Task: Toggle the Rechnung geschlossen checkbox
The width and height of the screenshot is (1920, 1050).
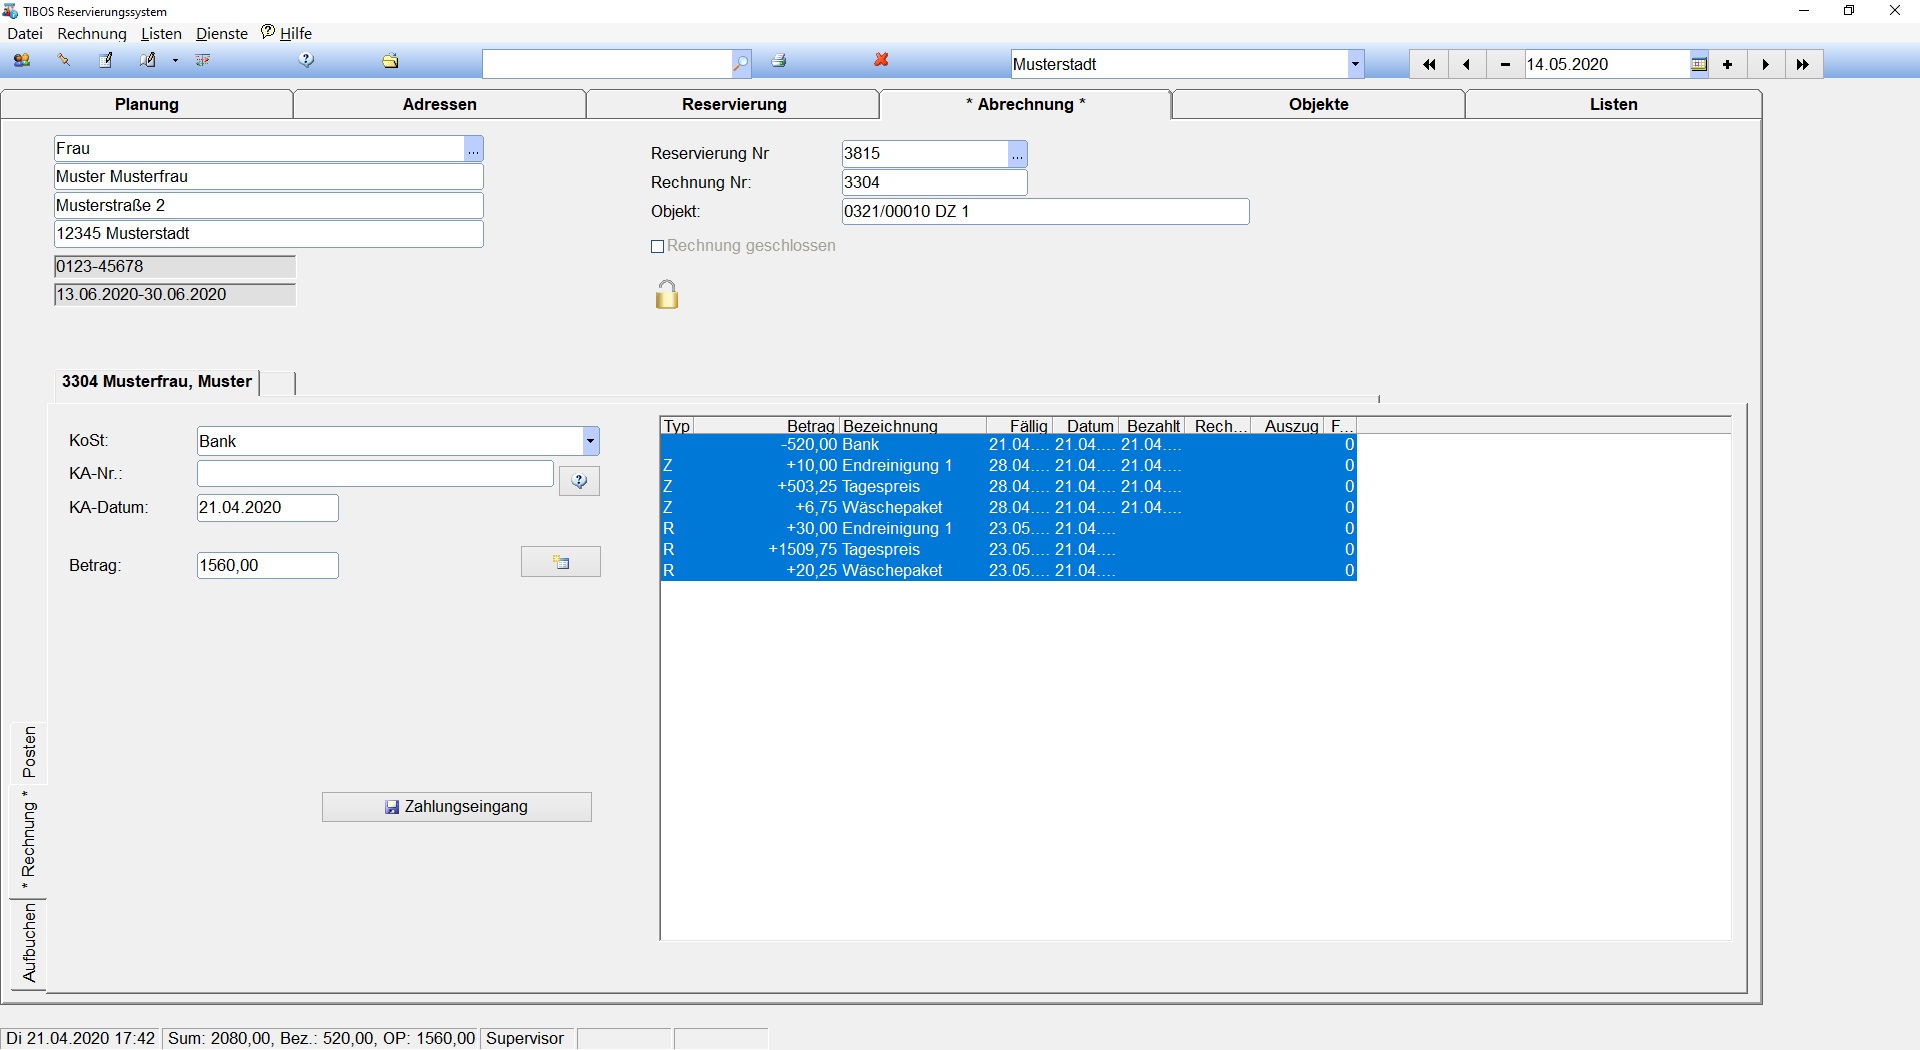Action: pos(657,246)
